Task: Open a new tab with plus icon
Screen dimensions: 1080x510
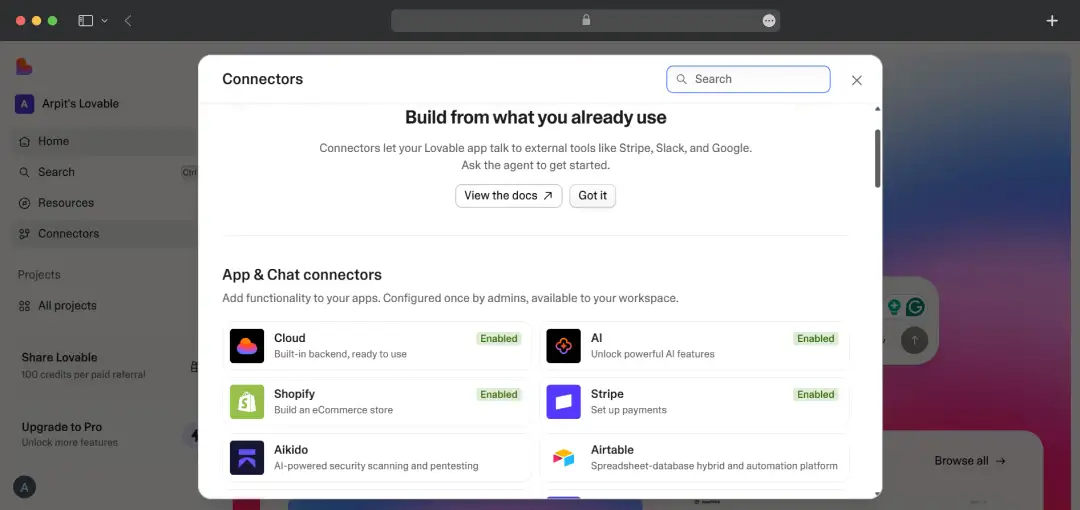Action: pos(1052,21)
